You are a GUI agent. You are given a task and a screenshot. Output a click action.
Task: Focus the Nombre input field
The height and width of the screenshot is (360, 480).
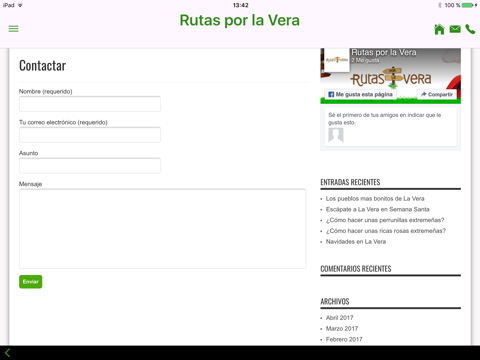(90, 104)
